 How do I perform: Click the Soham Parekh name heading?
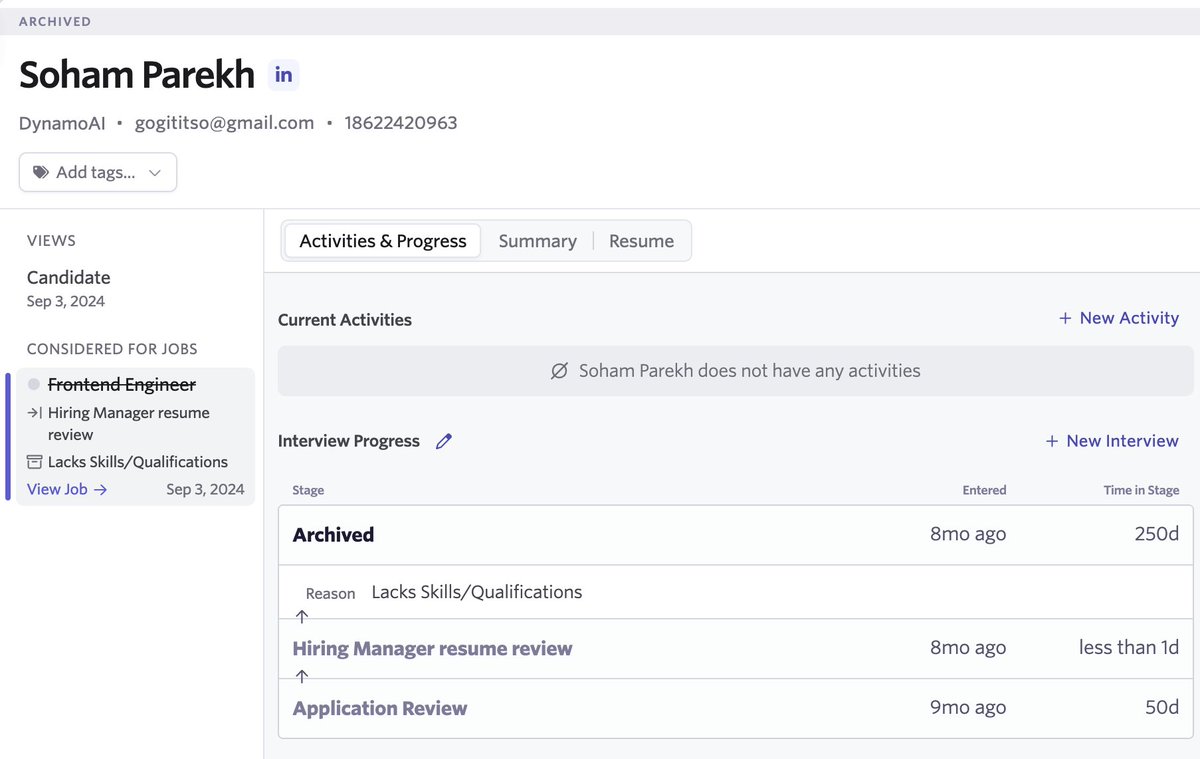pos(137,75)
